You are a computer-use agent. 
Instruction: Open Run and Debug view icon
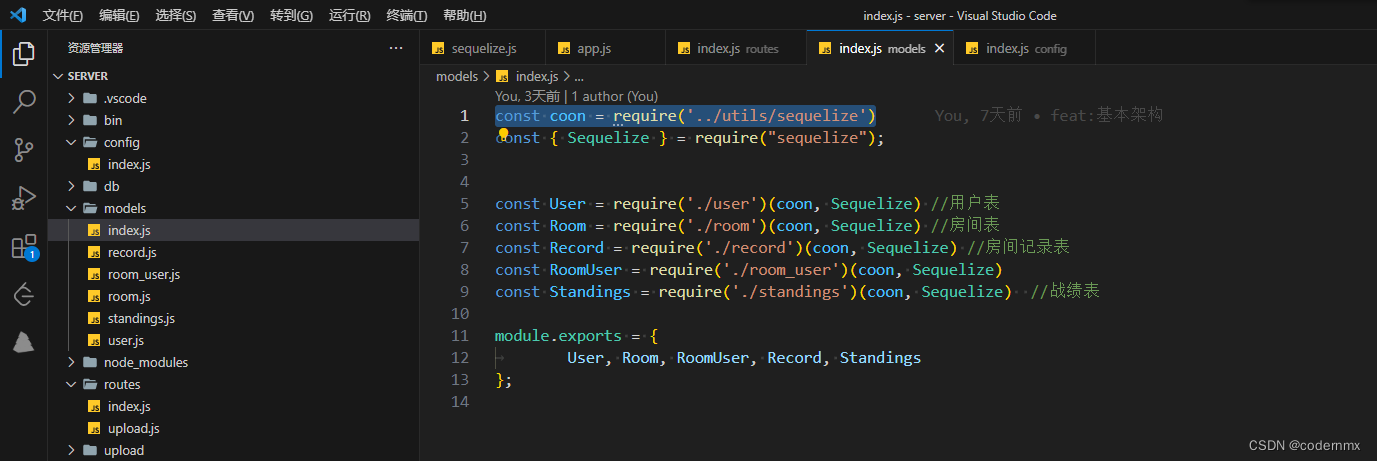click(24, 198)
